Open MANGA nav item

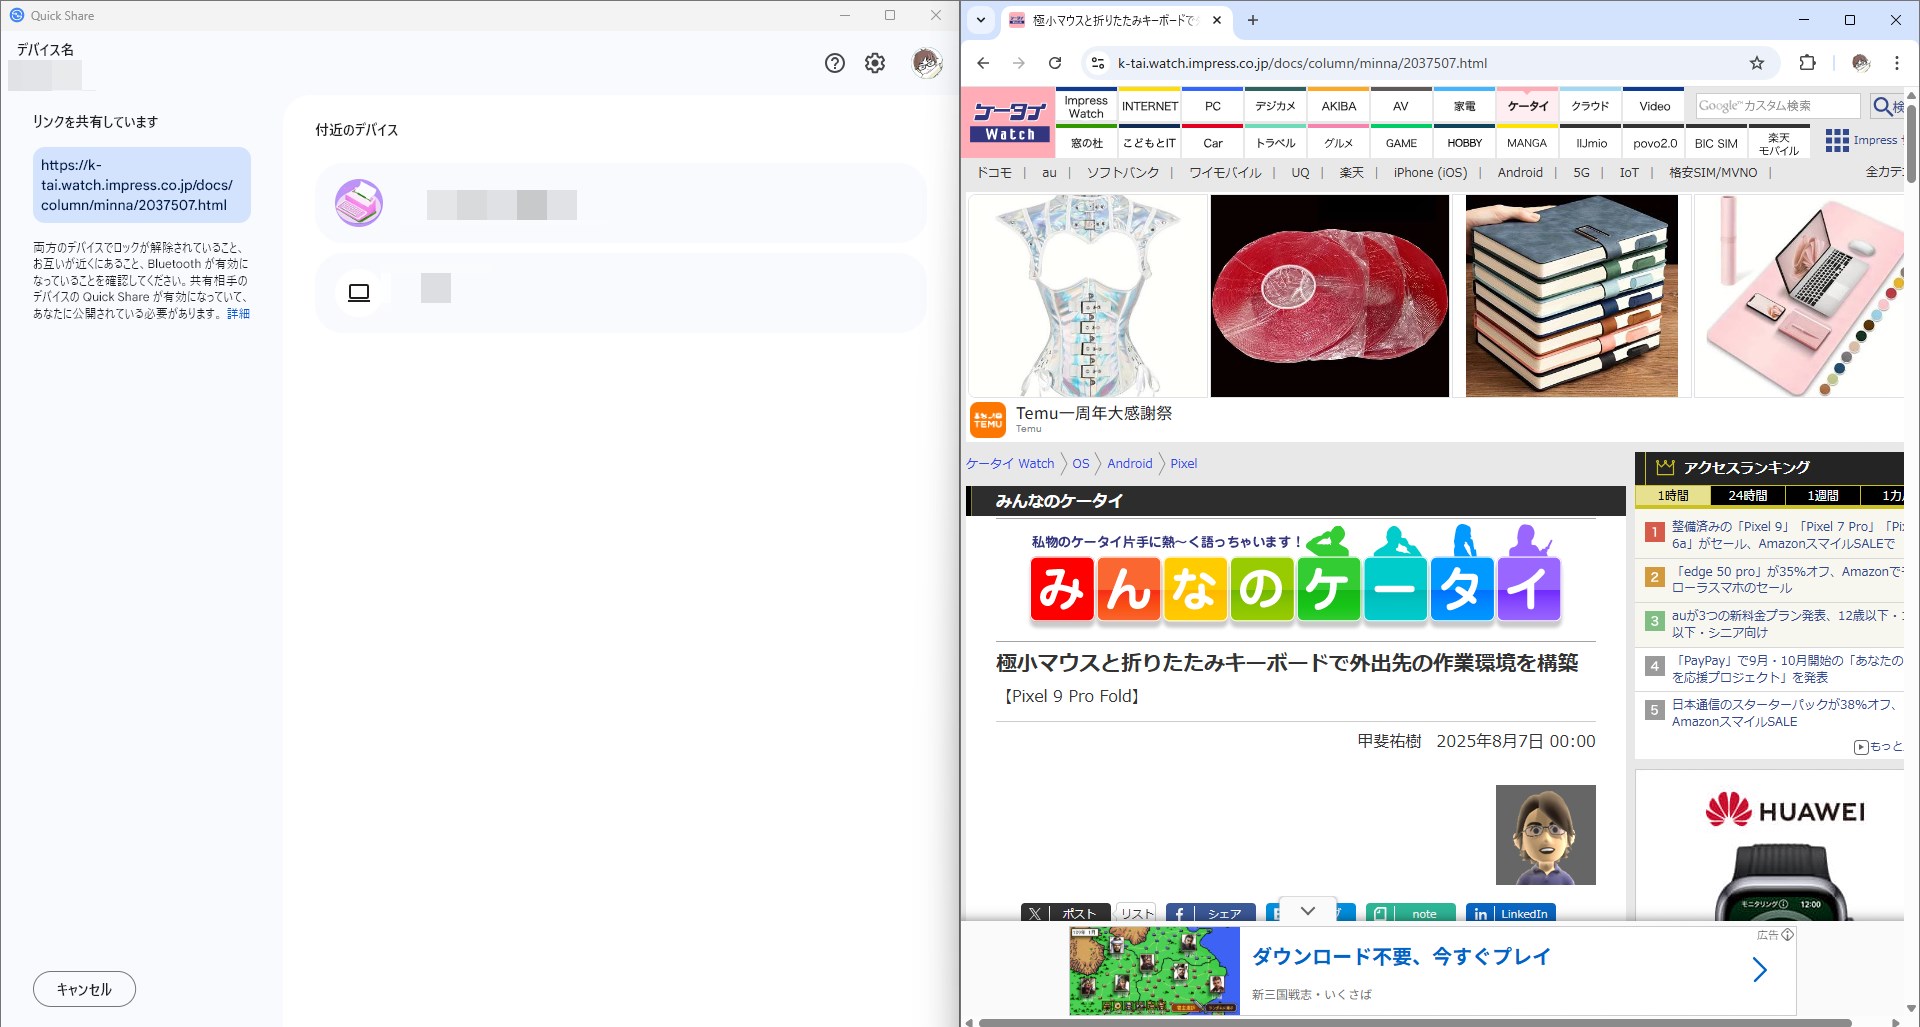pyautogui.click(x=1527, y=143)
